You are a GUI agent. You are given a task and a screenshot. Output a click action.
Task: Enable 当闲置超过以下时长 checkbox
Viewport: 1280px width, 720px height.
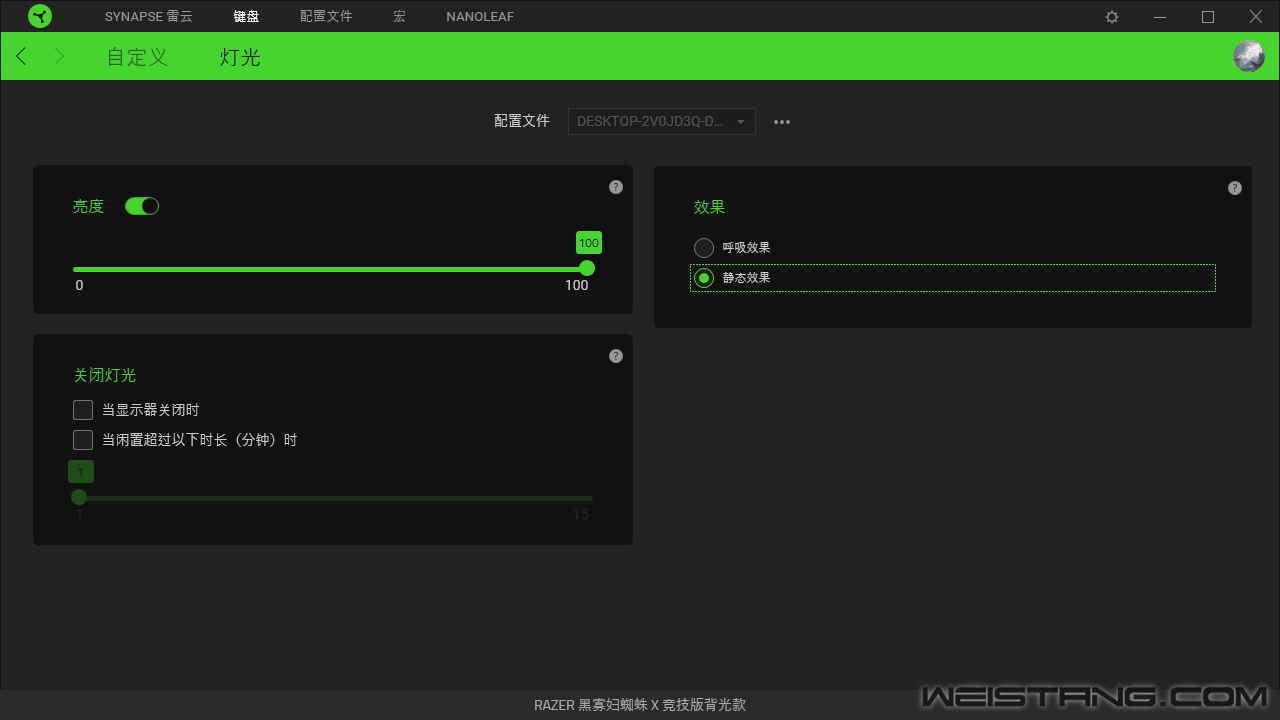pyautogui.click(x=83, y=440)
